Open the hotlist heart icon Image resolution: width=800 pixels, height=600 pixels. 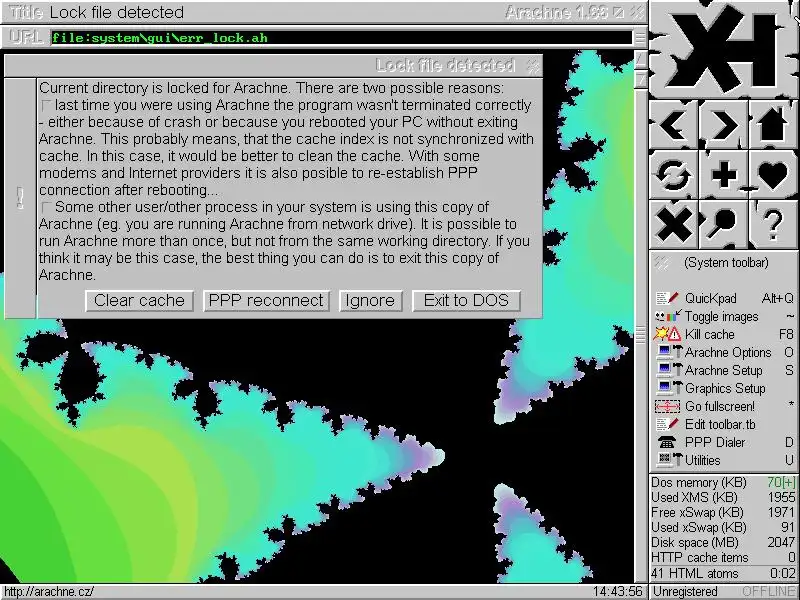tap(773, 174)
